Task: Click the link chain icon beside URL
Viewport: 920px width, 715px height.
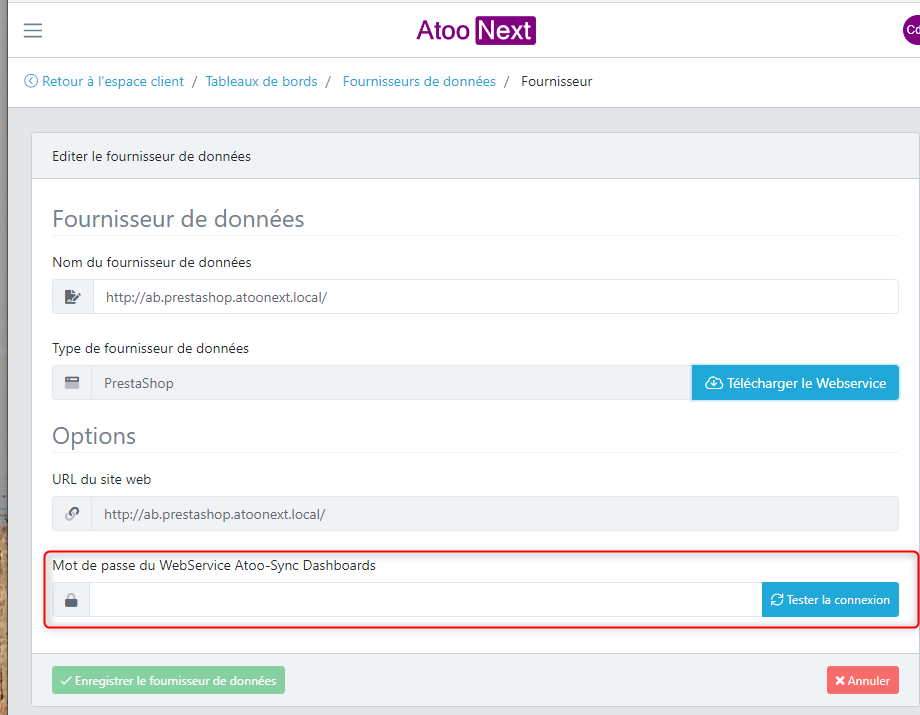Action: [72, 514]
